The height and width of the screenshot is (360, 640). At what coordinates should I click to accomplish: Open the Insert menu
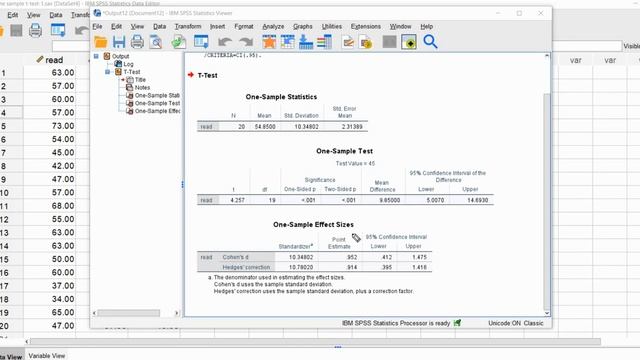[x=218, y=26]
